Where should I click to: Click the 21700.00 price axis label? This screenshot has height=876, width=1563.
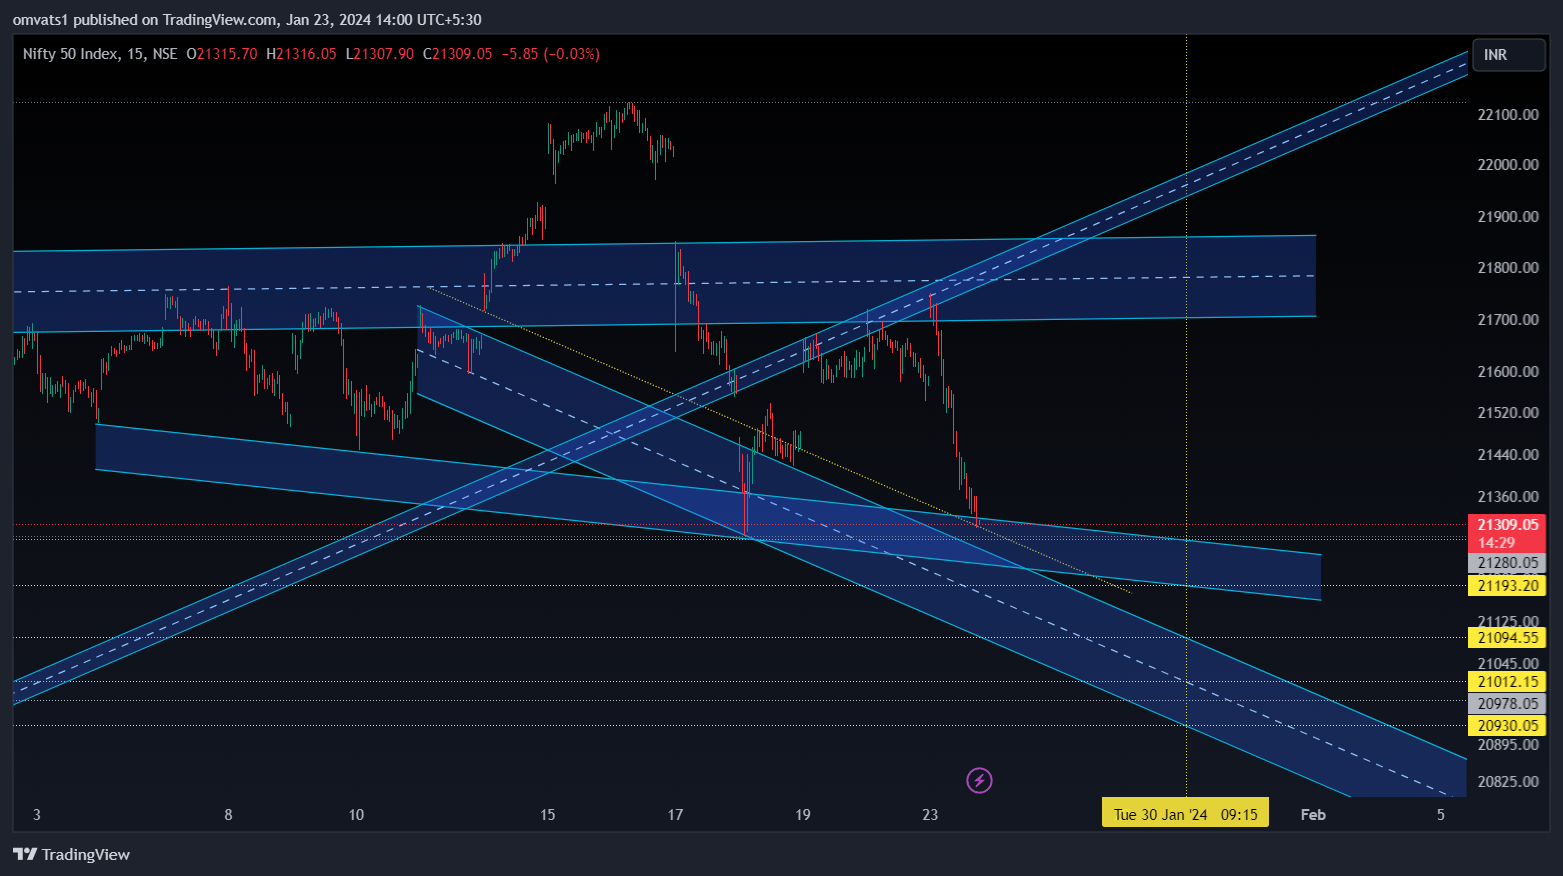pos(1507,320)
